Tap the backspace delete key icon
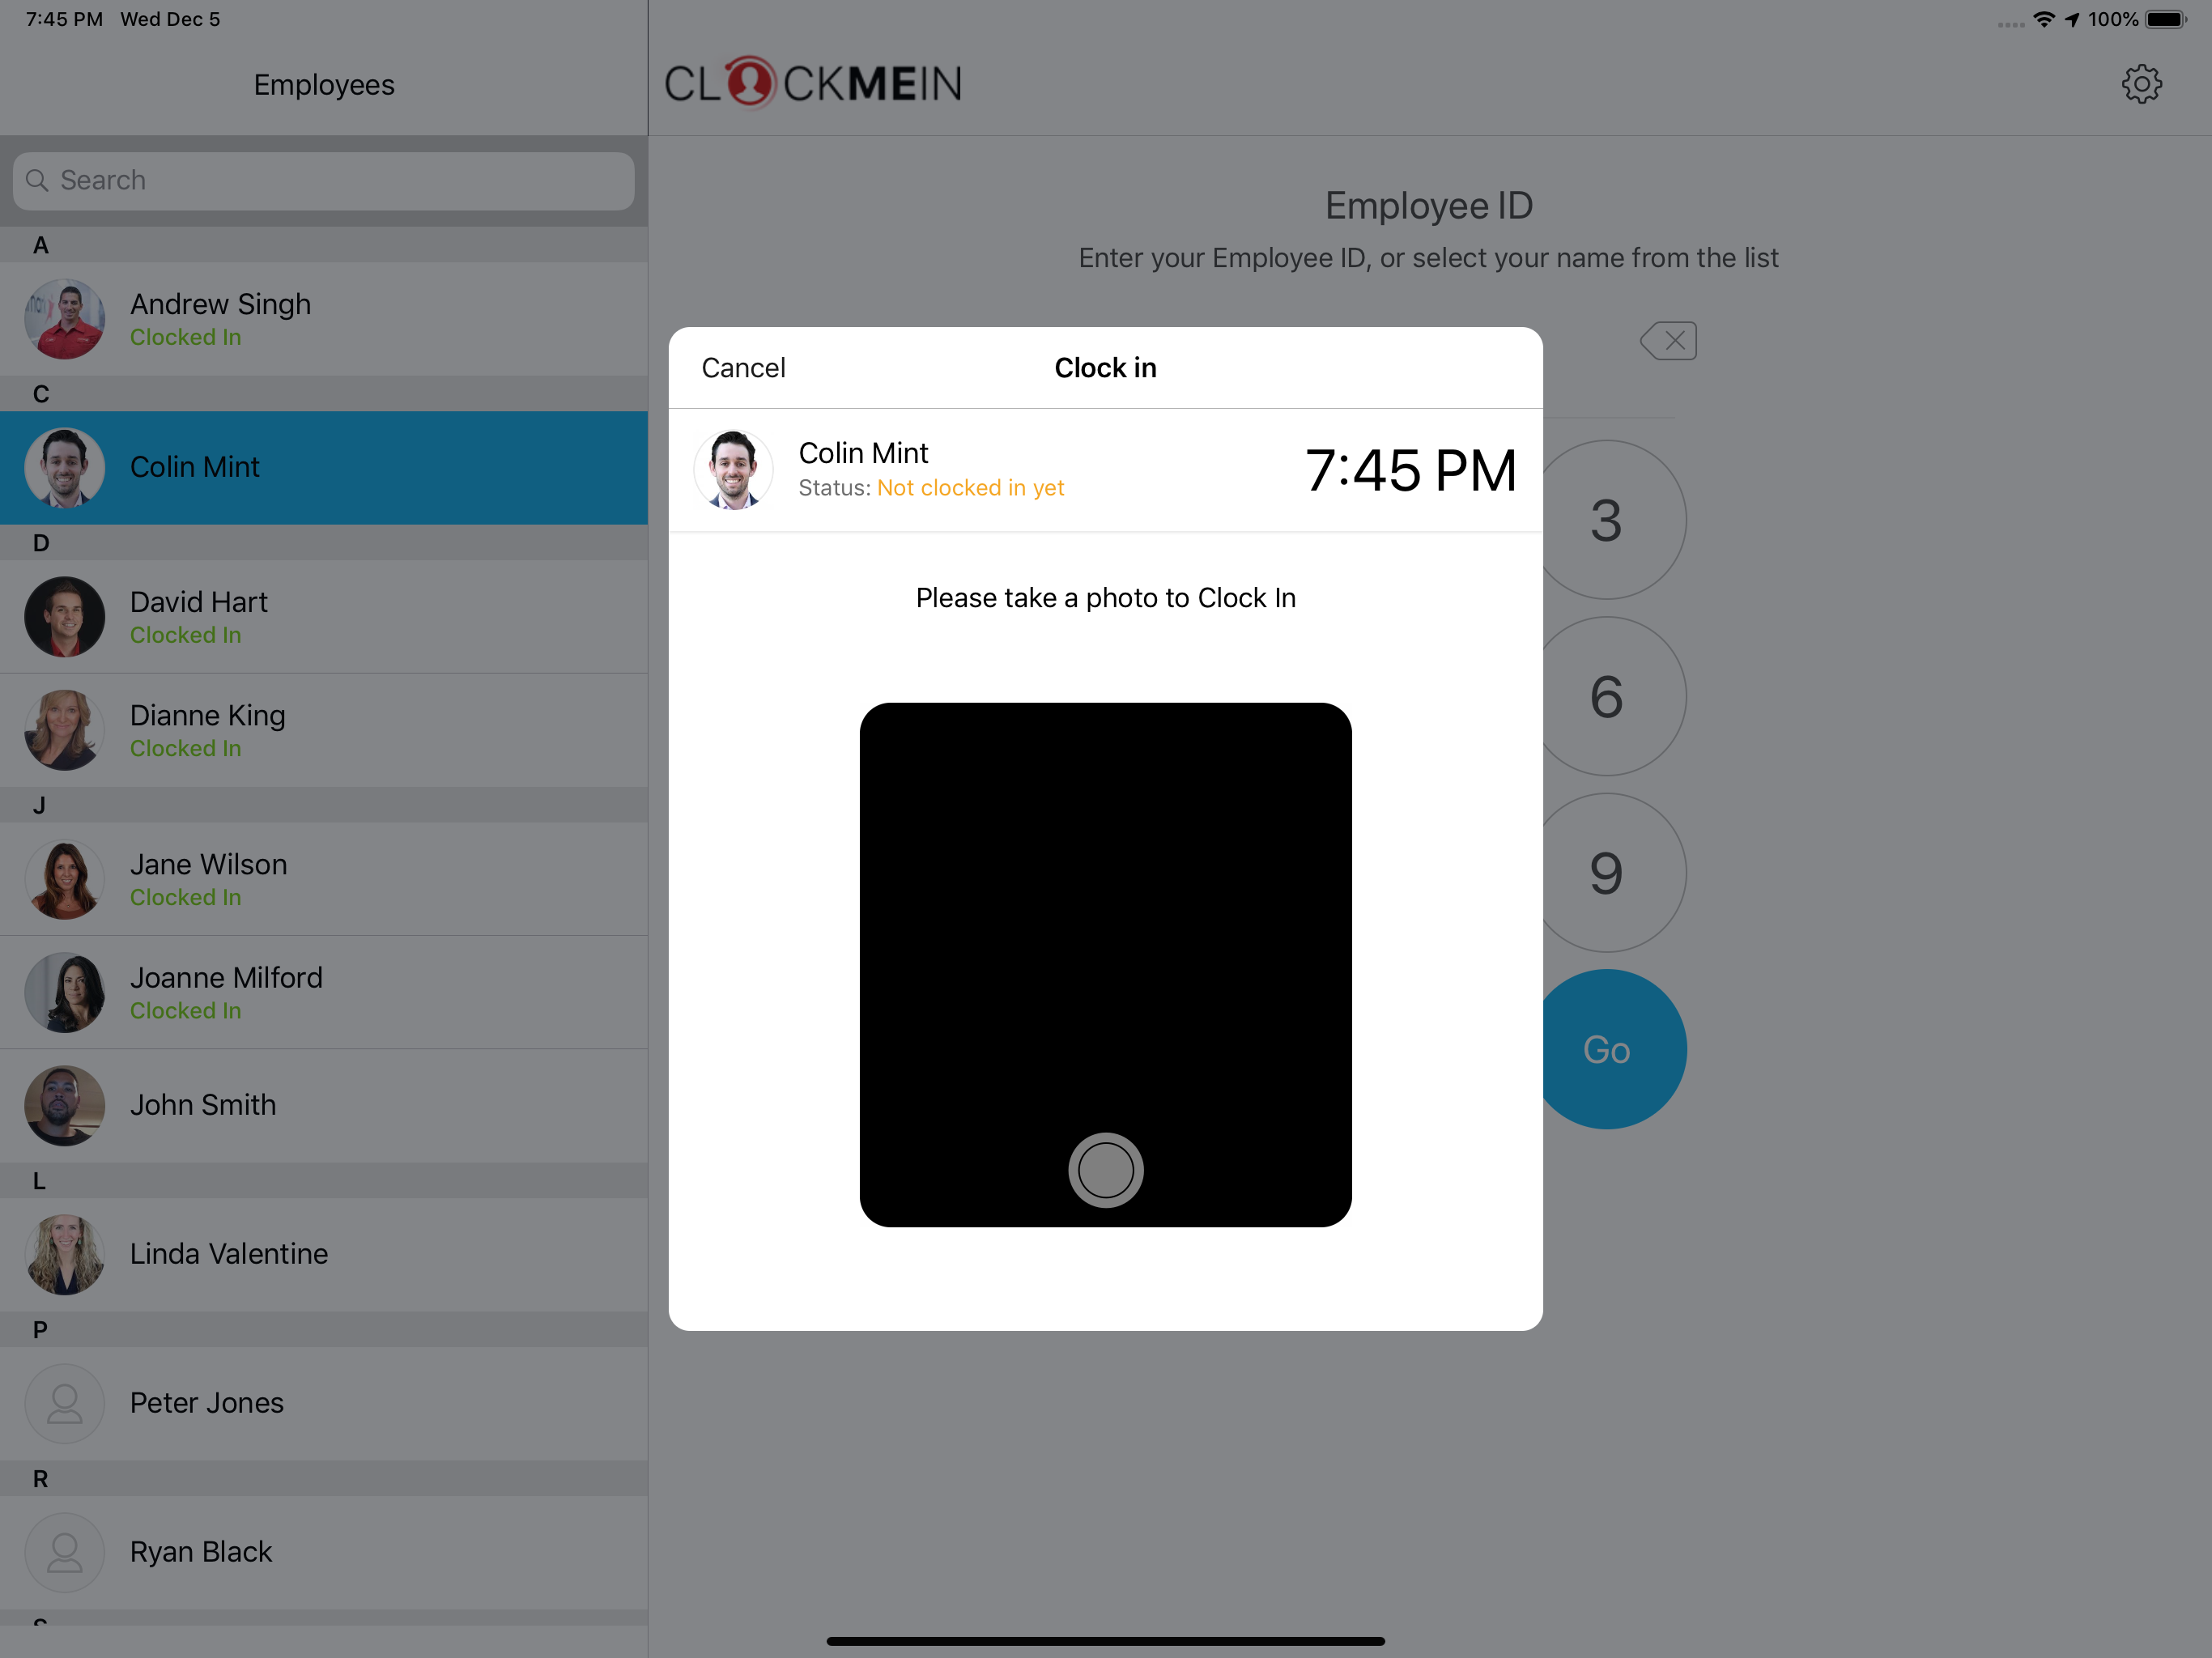Viewport: 2212px width, 1658px height. click(x=1668, y=341)
